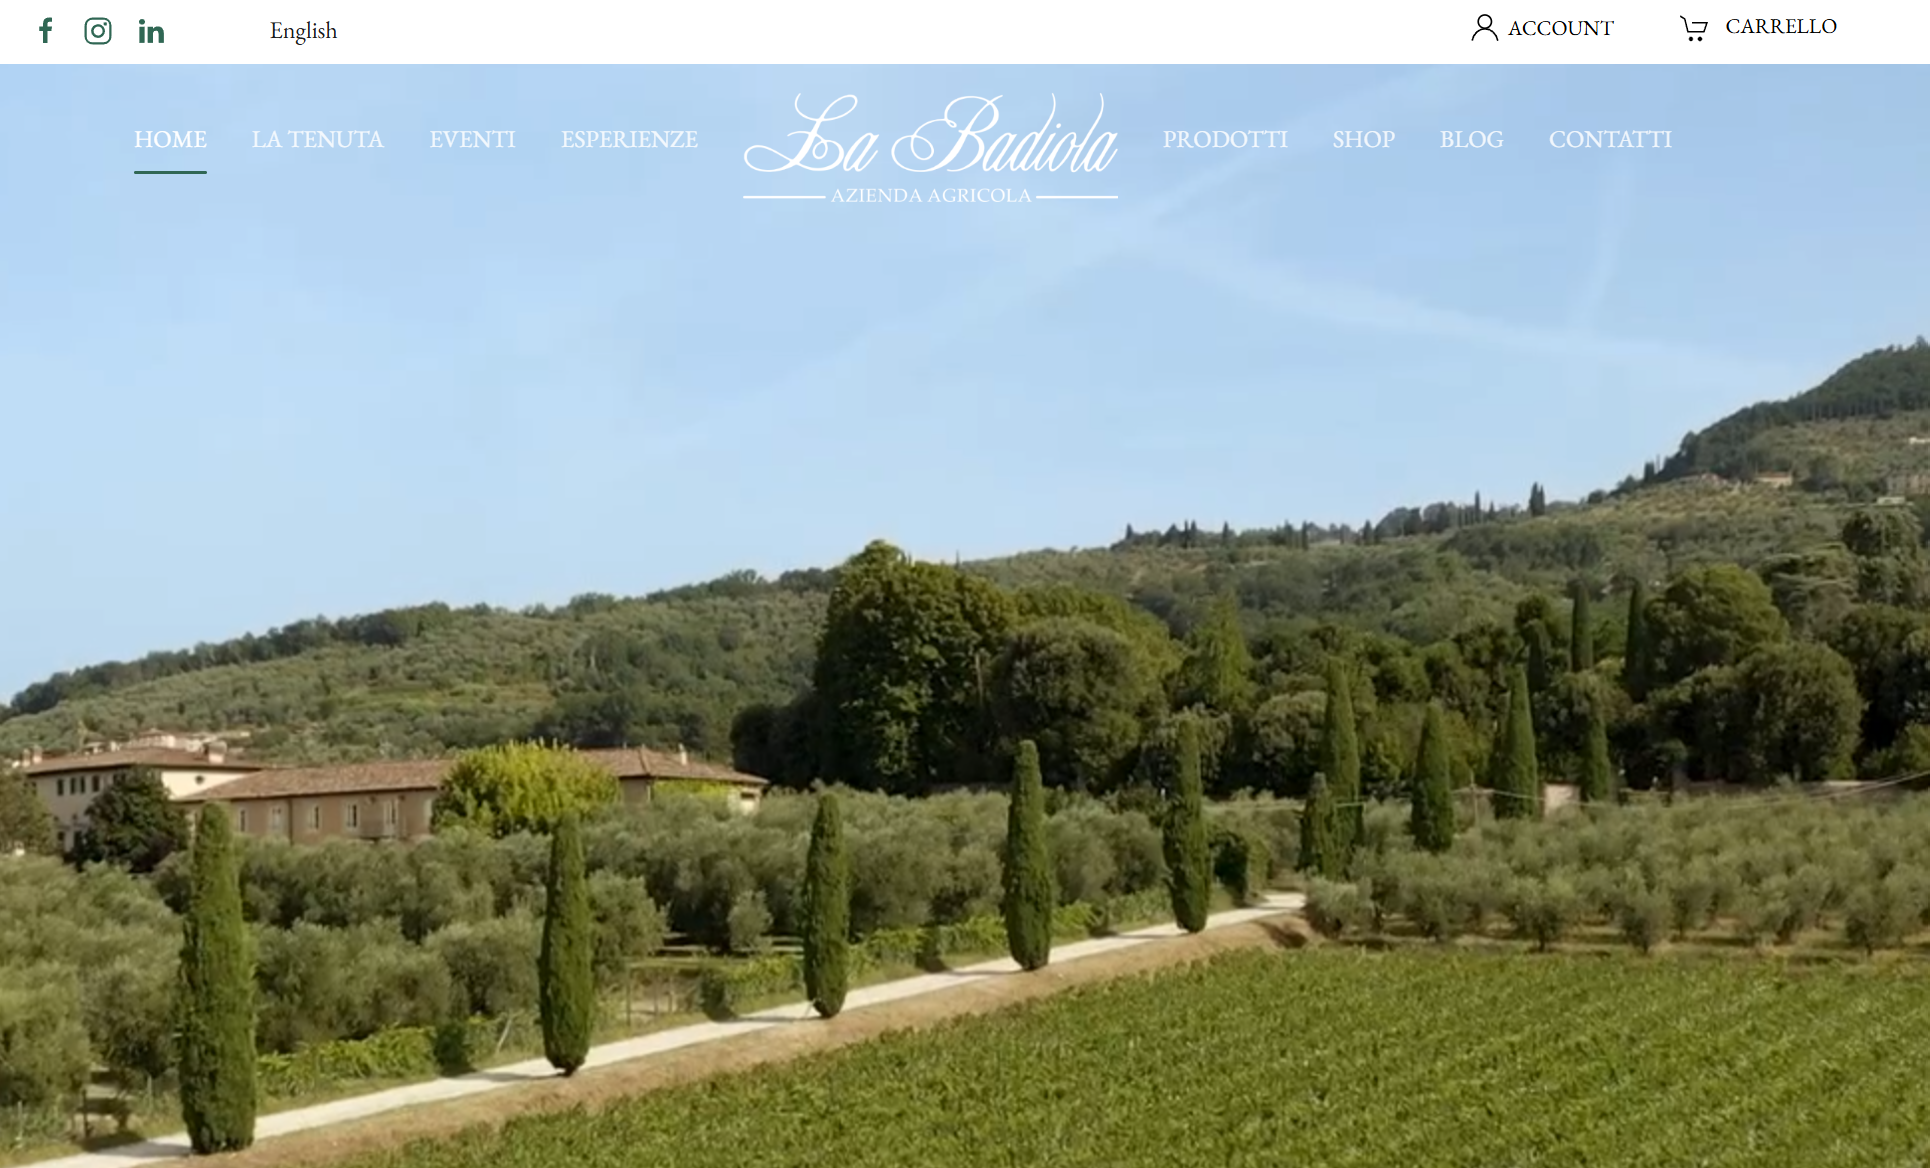Navigate to the CONTATTI page
The image size is (1930, 1168).
[x=1610, y=139]
